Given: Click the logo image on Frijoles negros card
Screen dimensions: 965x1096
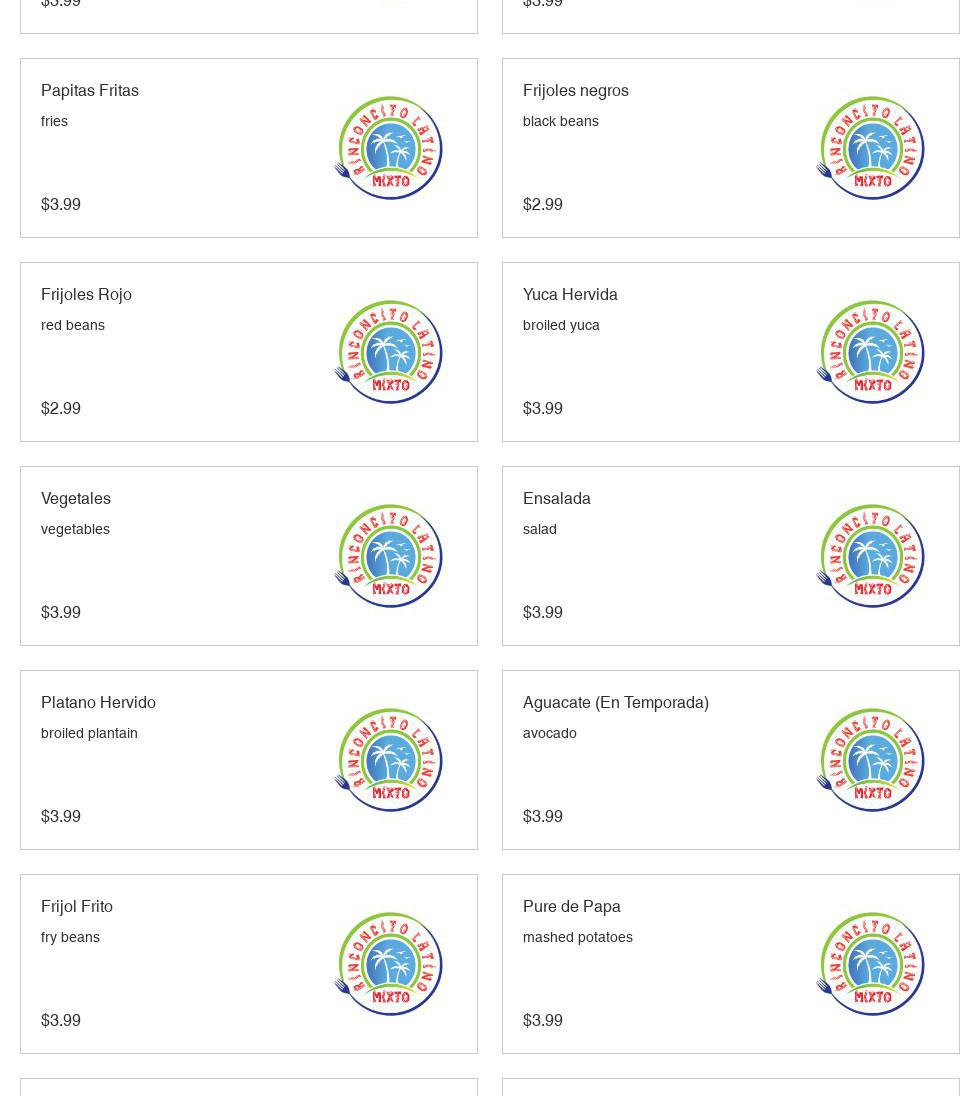Looking at the screenshot, I should 870,148.
